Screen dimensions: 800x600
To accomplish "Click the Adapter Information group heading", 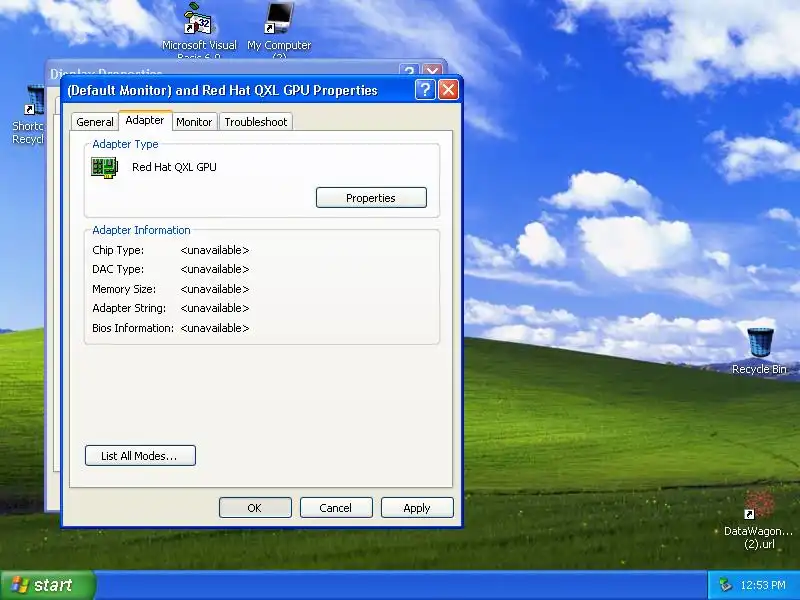I will click(x=141, y=230).
